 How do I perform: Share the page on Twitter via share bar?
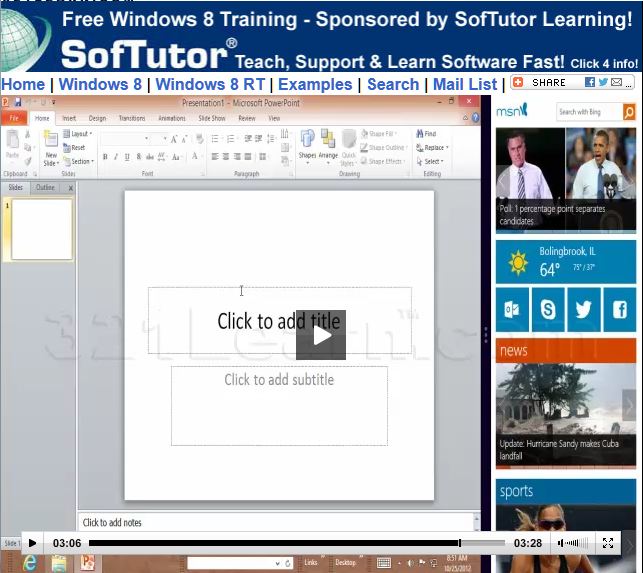click(x=603, y=82)
